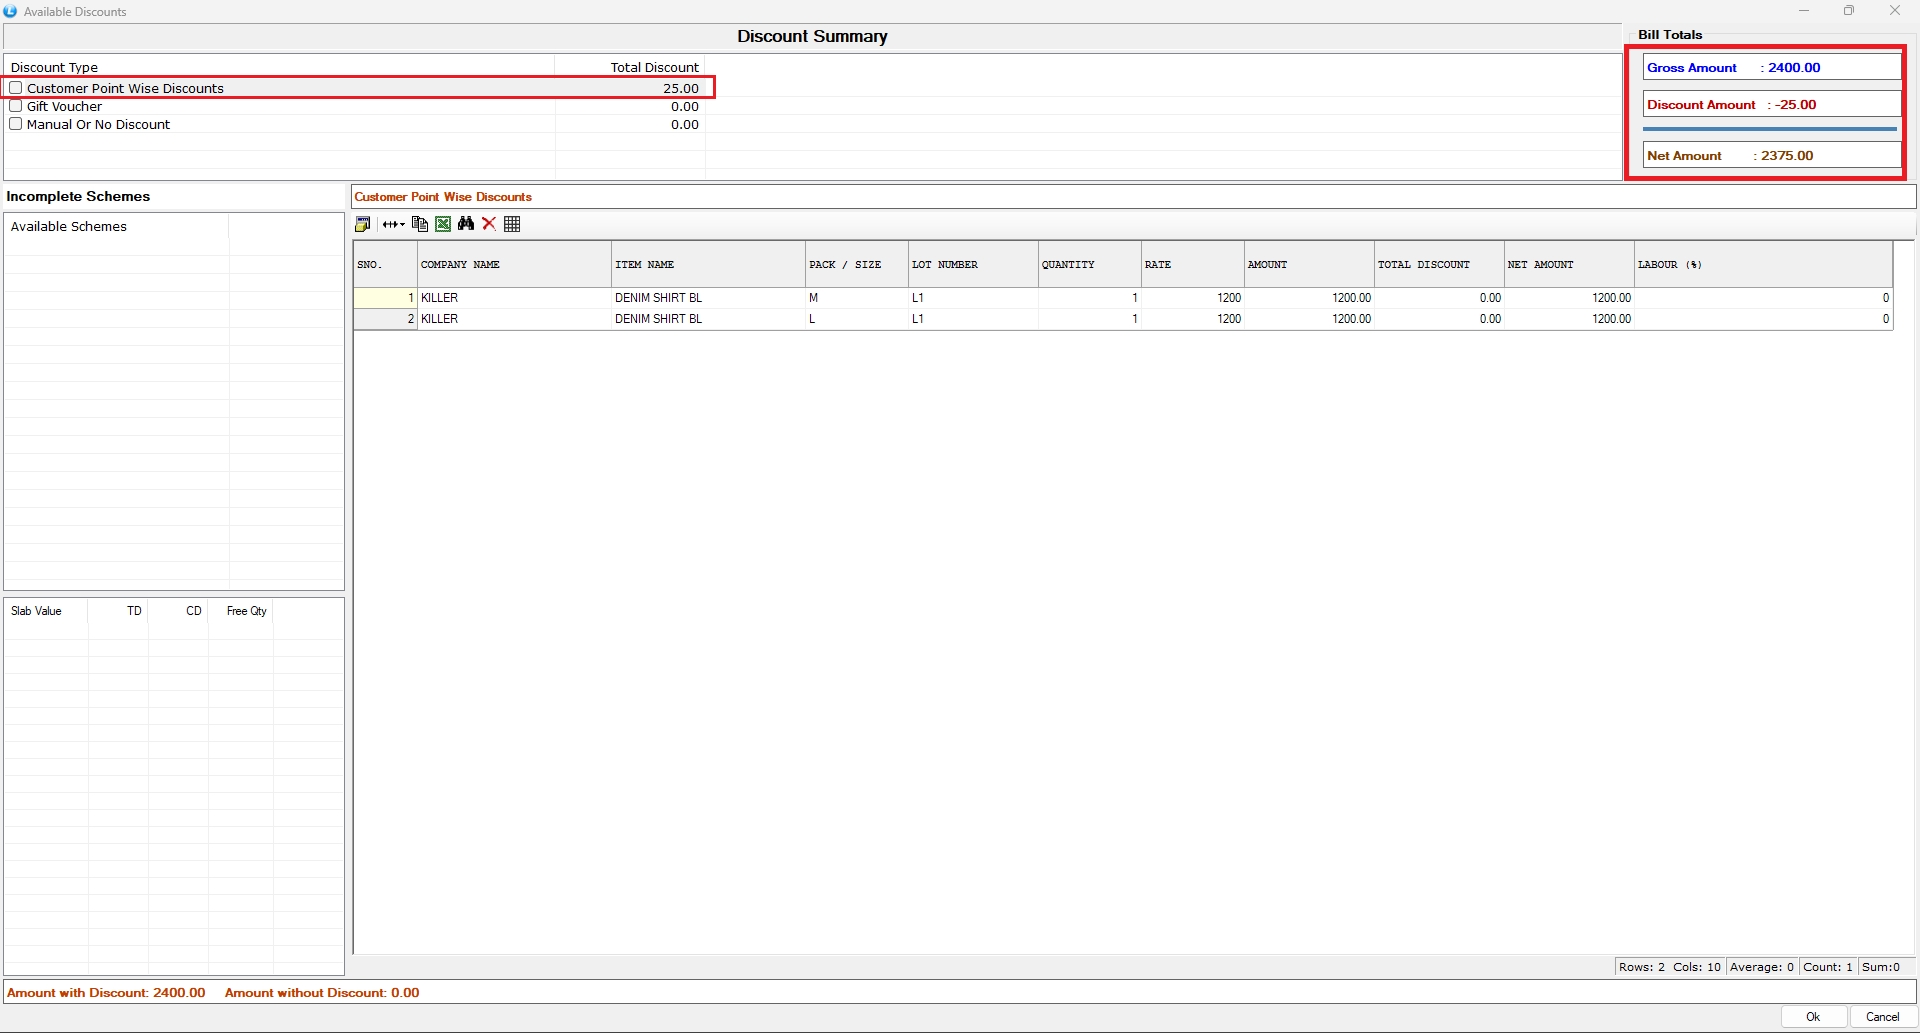Click the Slab Value column header
The width and height of the screenshot is (1920, 1033).
(37, 611)
